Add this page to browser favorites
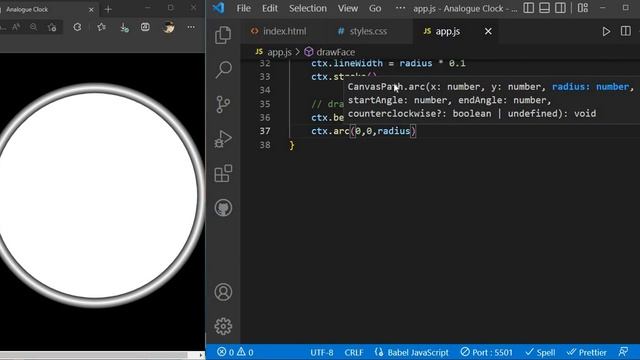 click(x=52, y=27)
